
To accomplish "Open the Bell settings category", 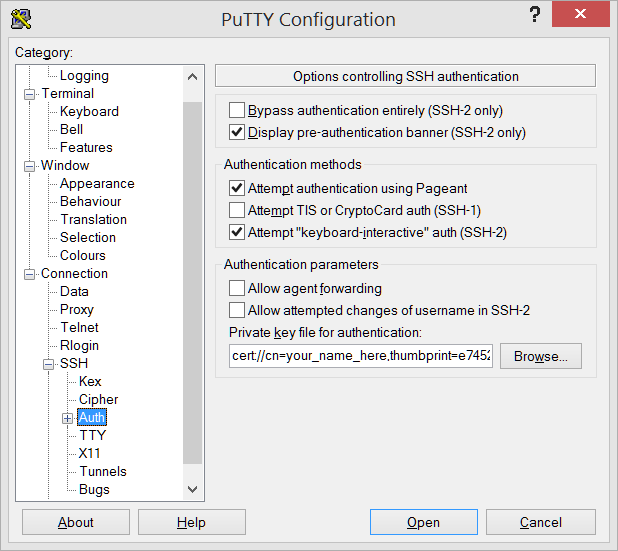I will (x=71, y=130).
